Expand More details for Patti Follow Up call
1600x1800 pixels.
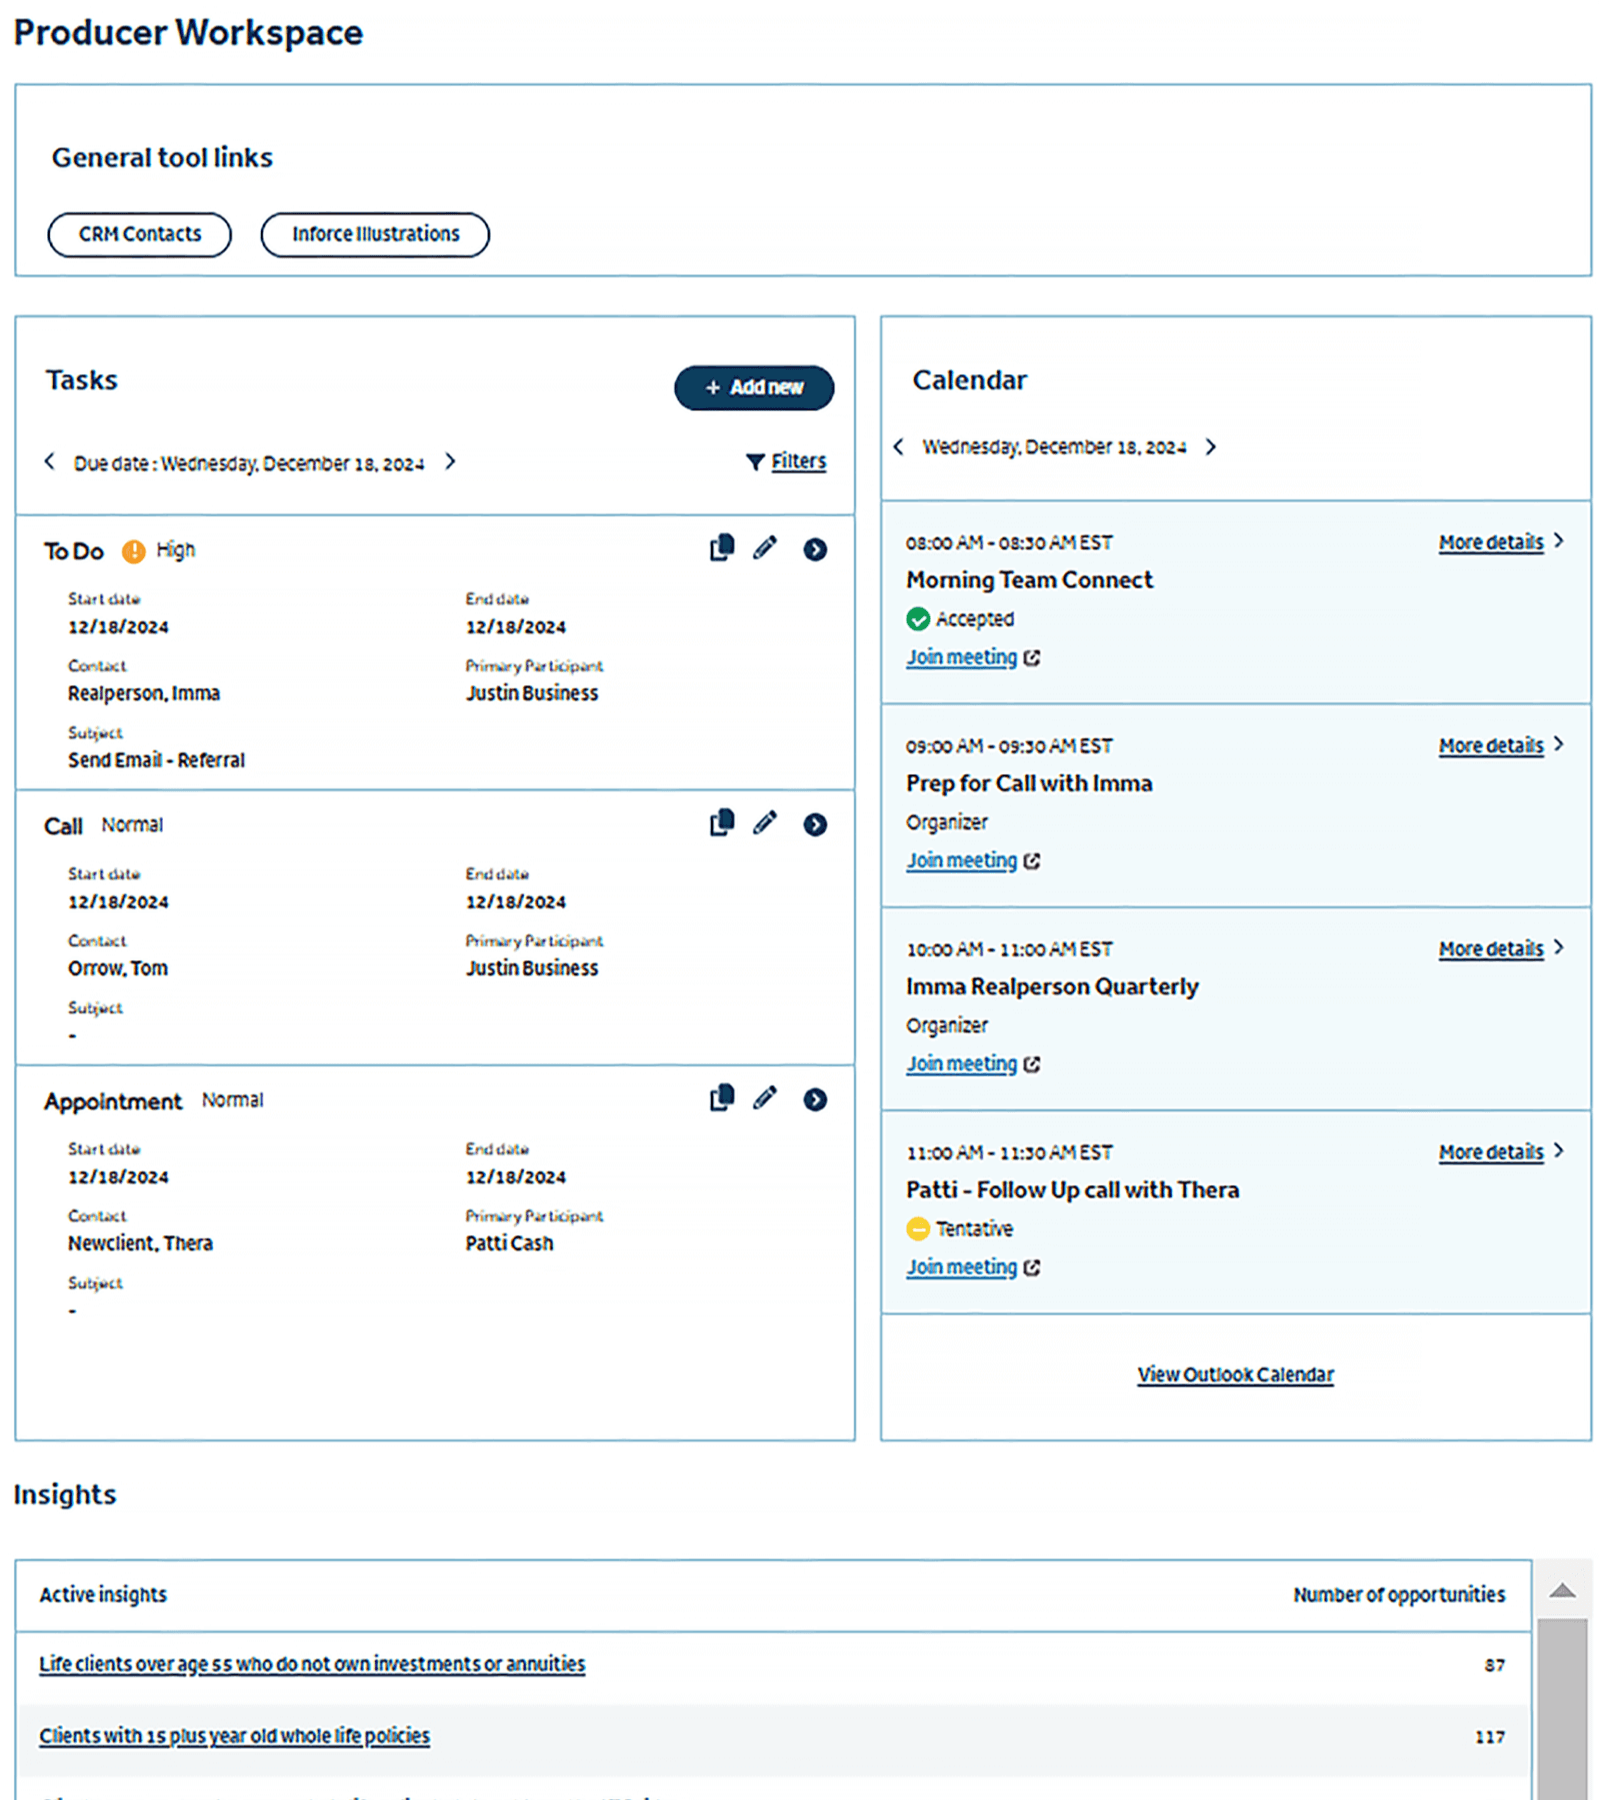coord(1499,1152)
